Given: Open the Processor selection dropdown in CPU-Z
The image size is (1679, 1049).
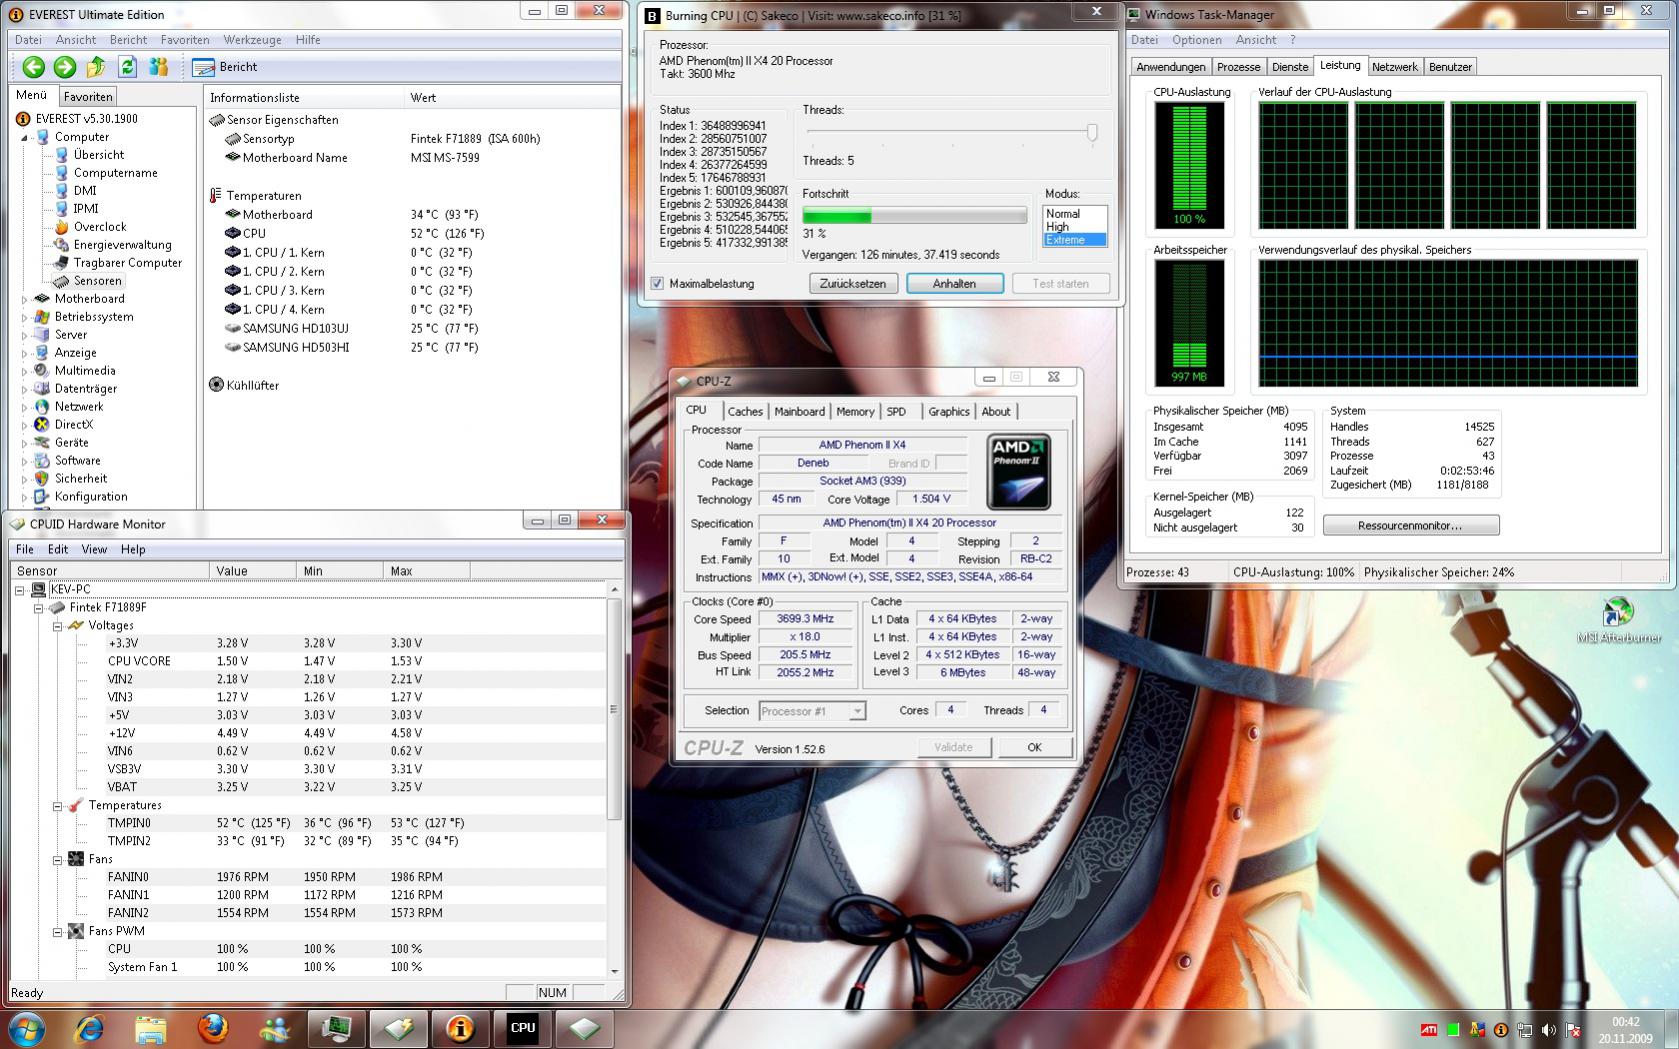Looking at the screenshot, I should 857,711.
